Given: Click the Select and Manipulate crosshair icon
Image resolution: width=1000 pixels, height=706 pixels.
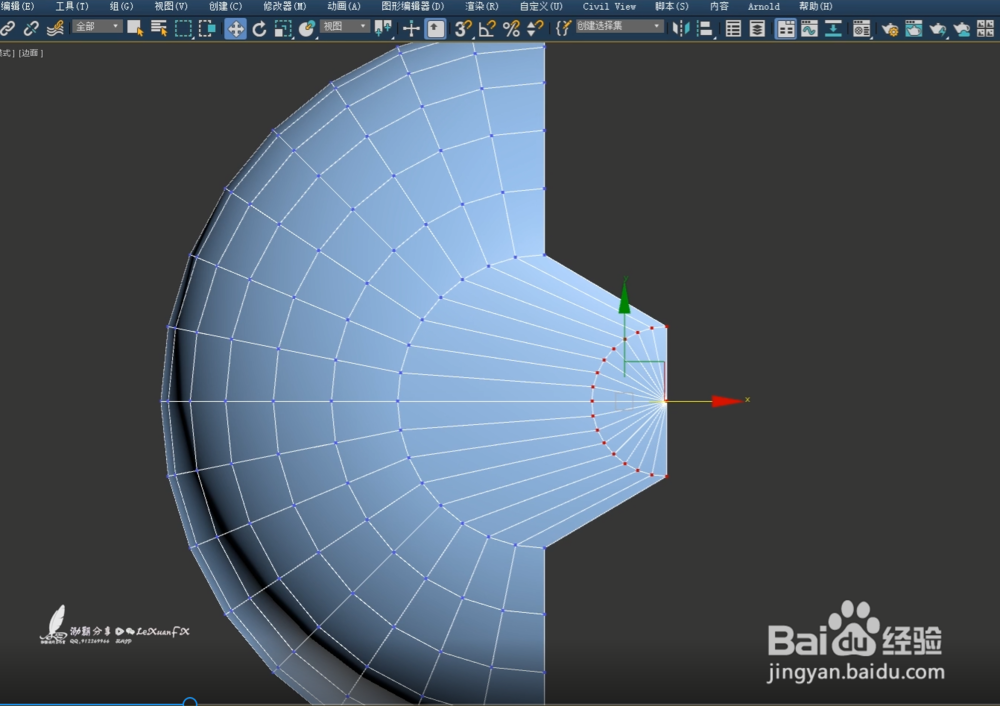Looking at the screenshot, I should click(411, 28).
